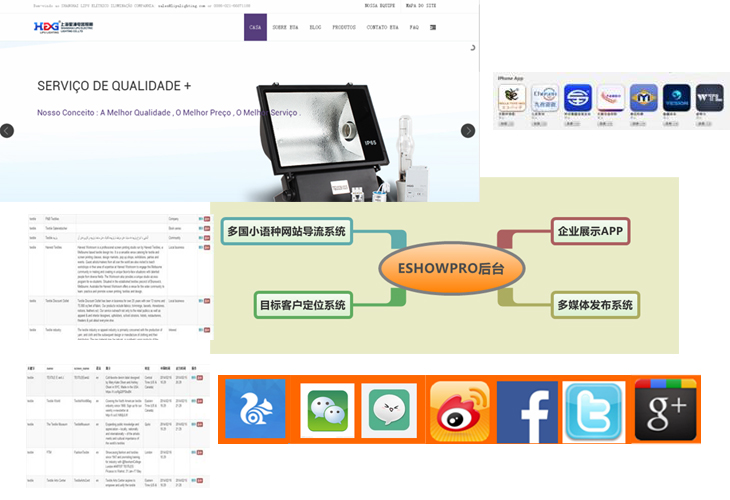Open the PRODUTOS menu item
730x500 pixels.
pyautogui.click(x=343, y=27)
